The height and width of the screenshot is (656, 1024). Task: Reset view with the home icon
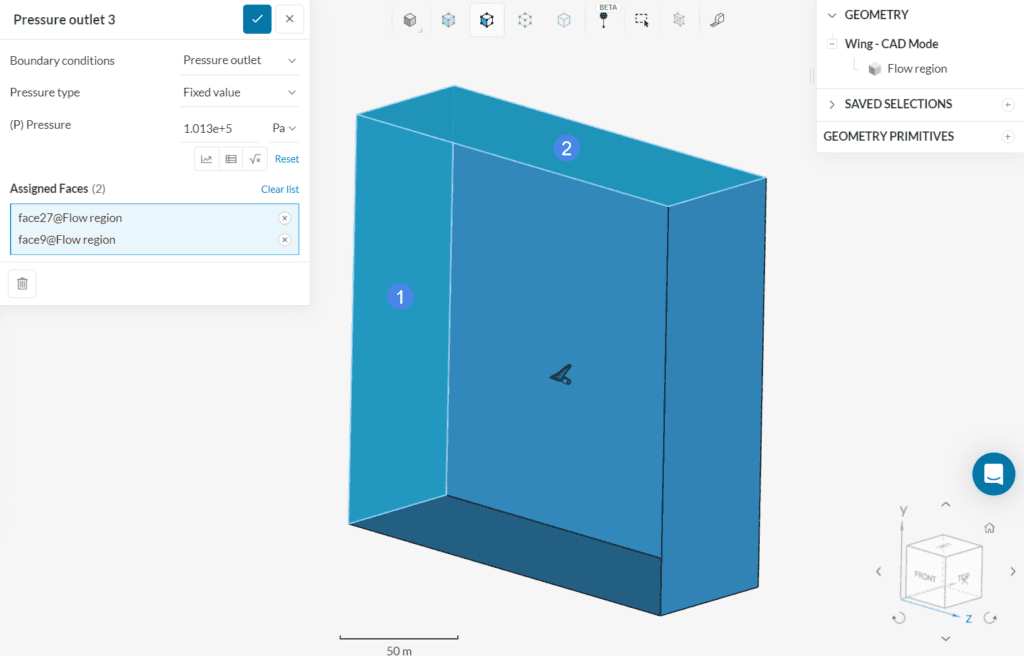[x=989, y=528]
